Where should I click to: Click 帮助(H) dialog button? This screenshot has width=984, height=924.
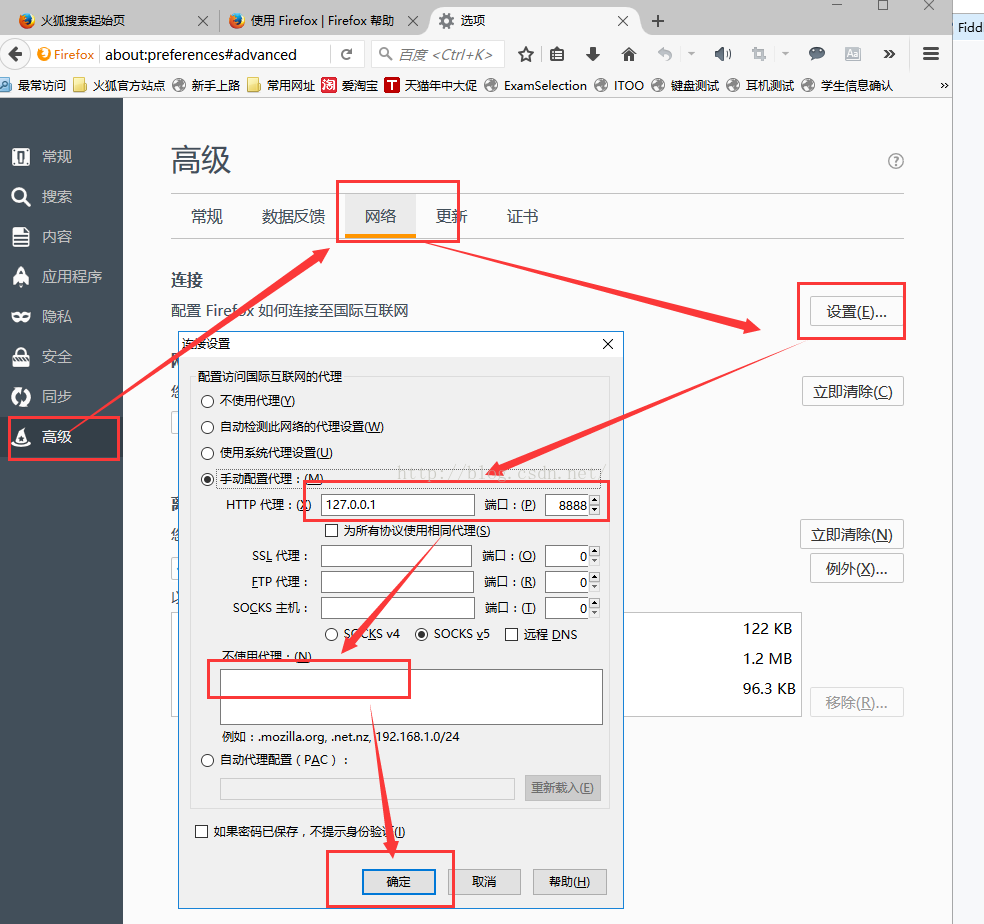569,882
